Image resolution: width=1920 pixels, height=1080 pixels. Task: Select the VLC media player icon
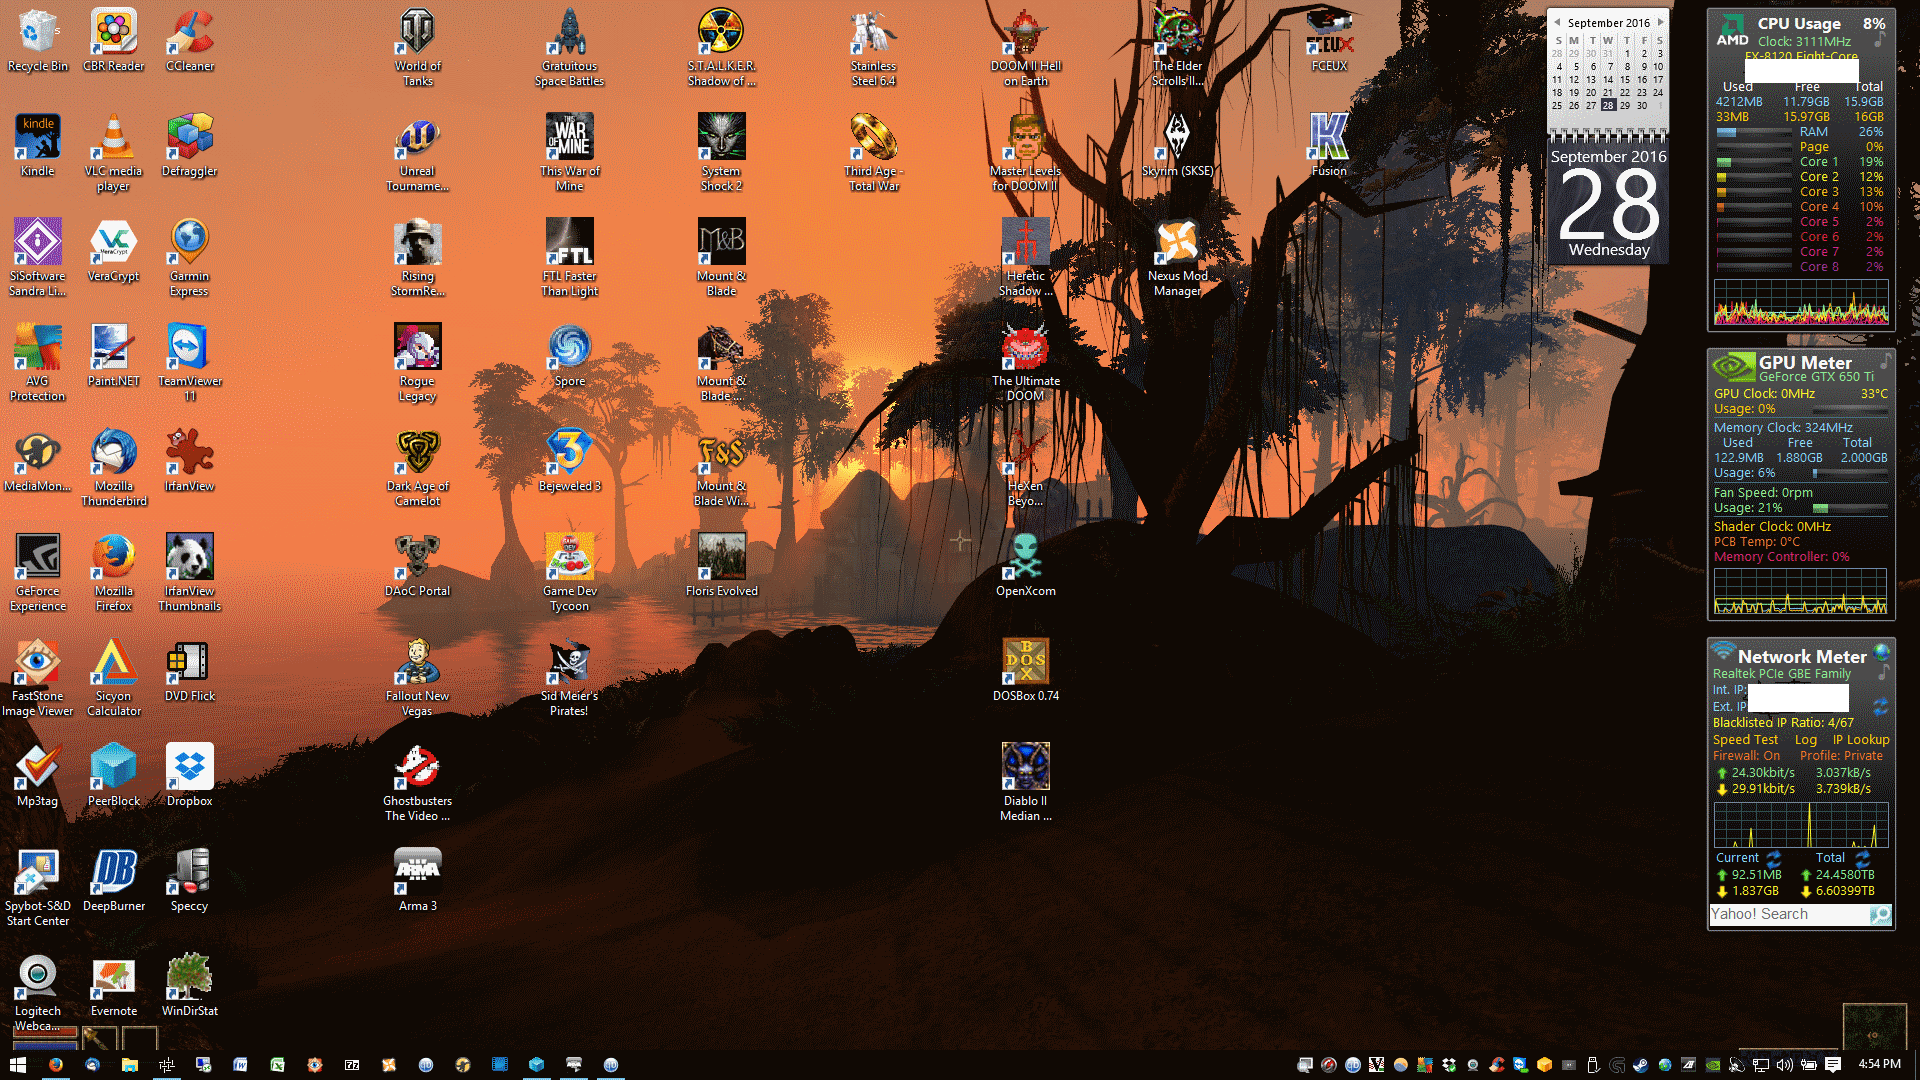click(x=113, y=153)
